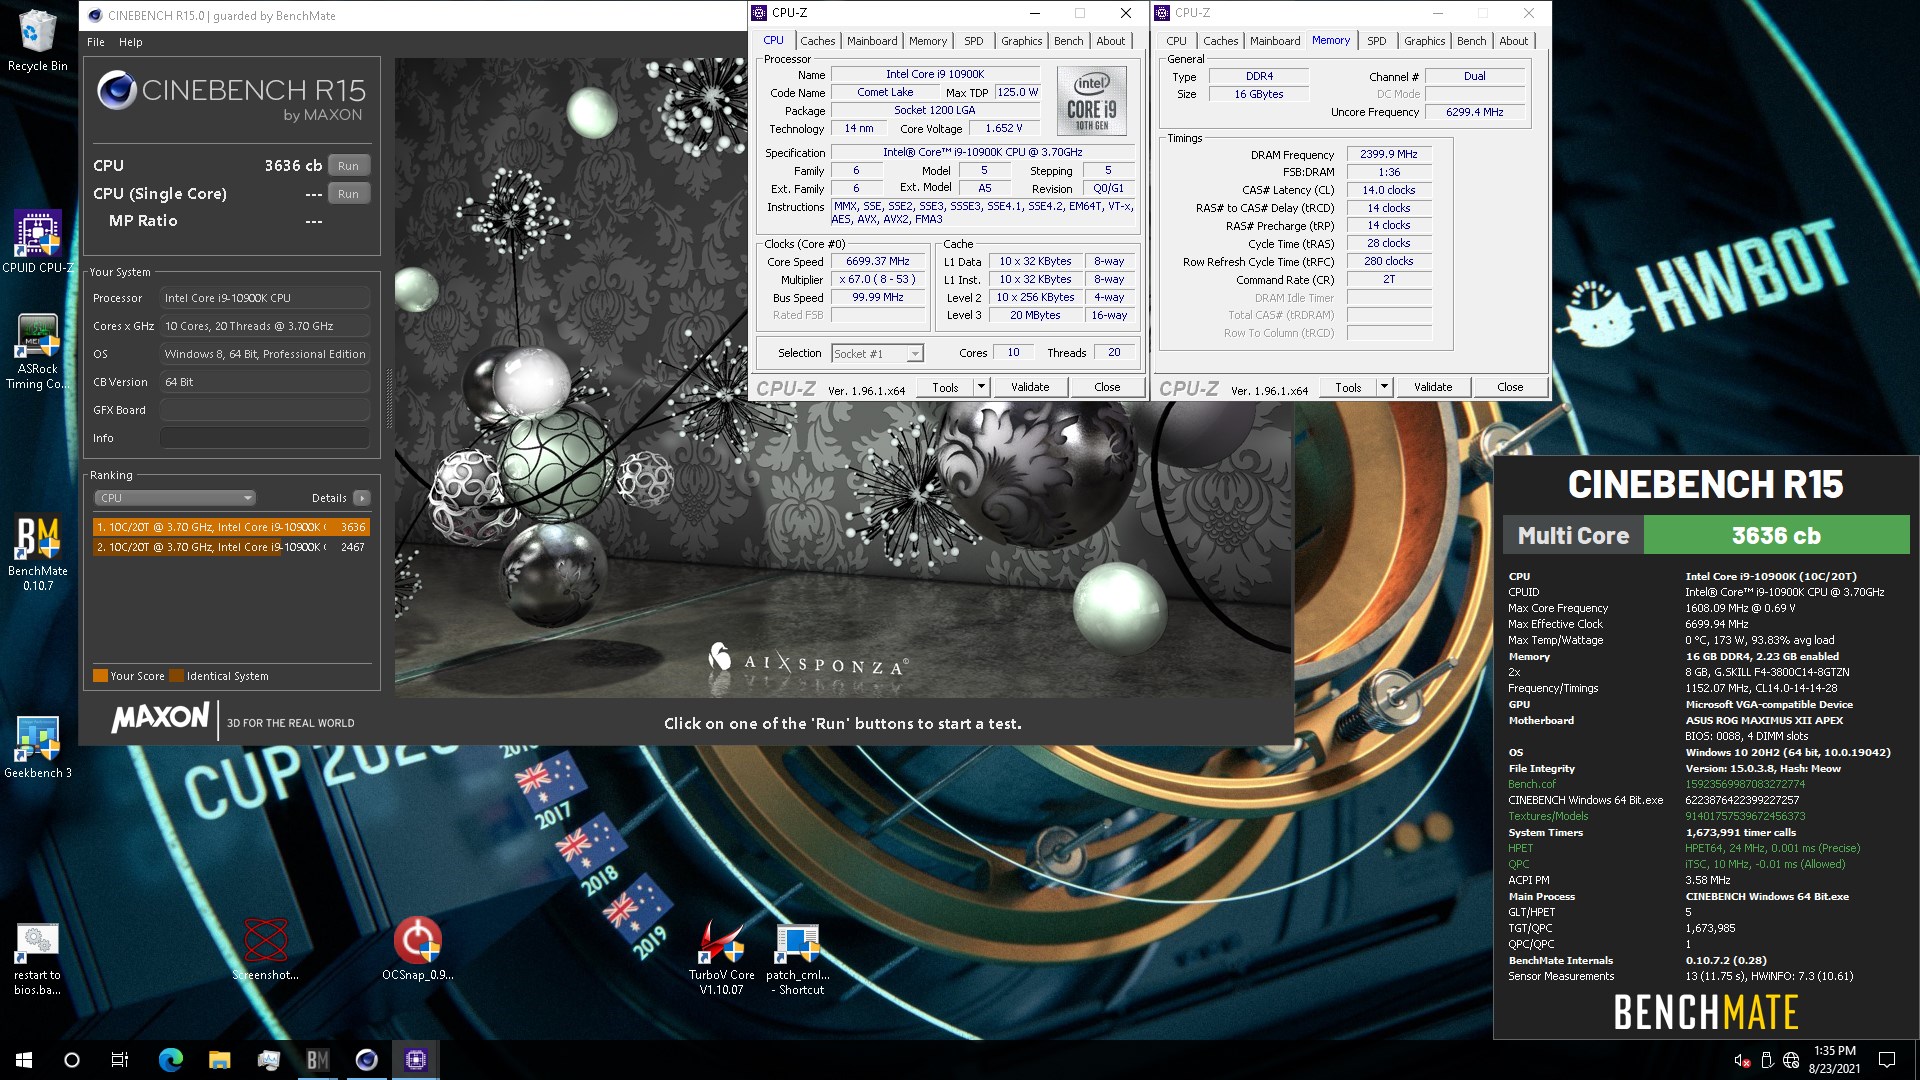Switch to Mainboard tab in left CPU-Z
This screenshot has width=1920, height=1080.
click(x=872, y=41)
